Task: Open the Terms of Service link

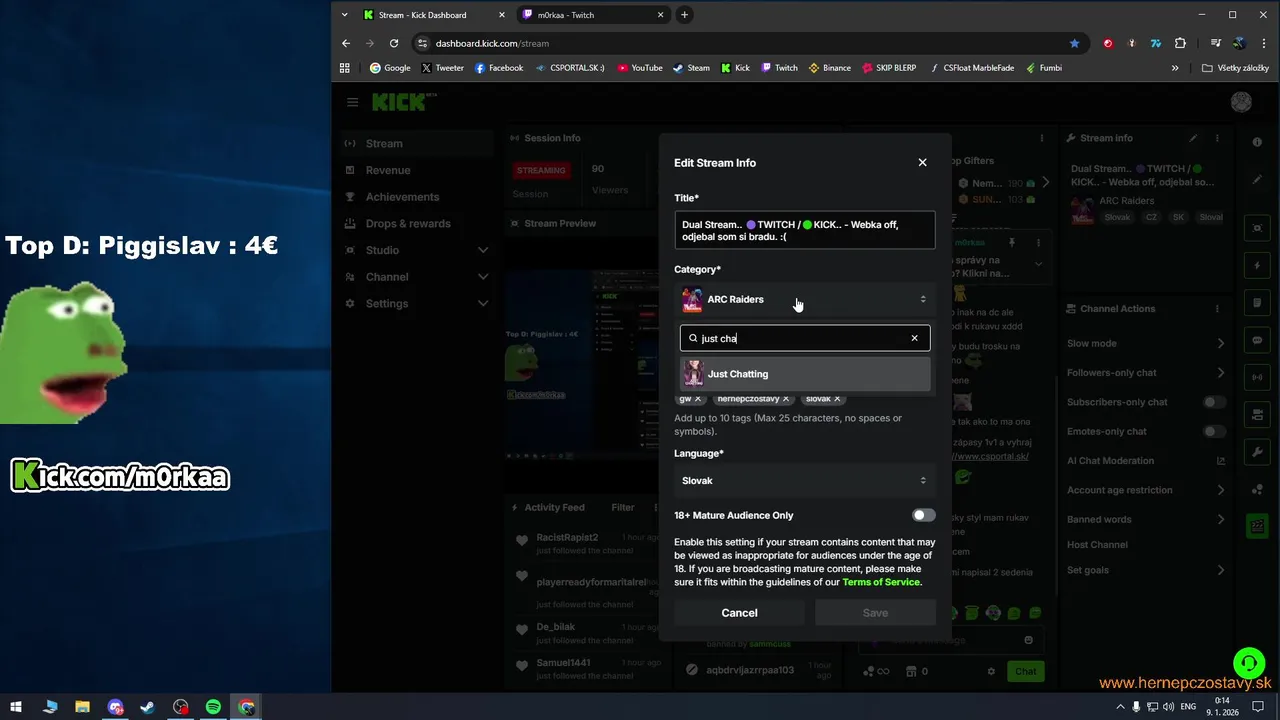Action: click(881, 582)
